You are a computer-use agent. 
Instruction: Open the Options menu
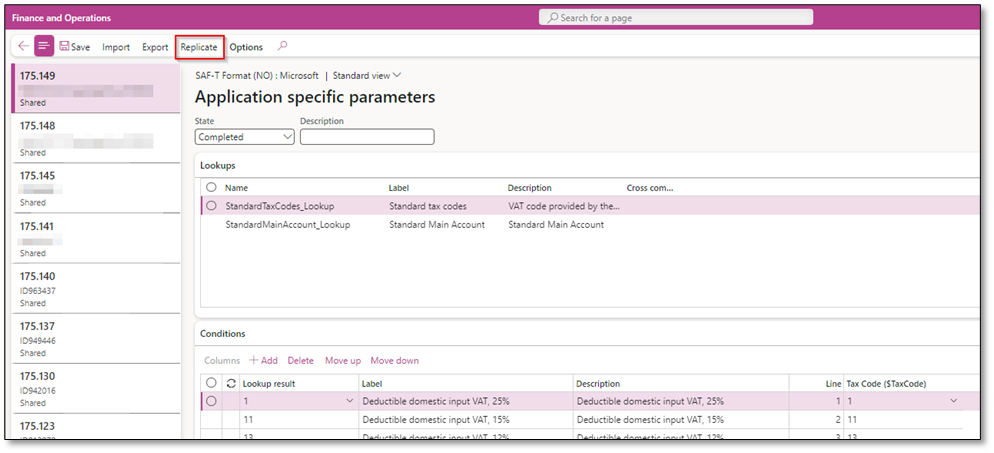click(x=246, y=47)
